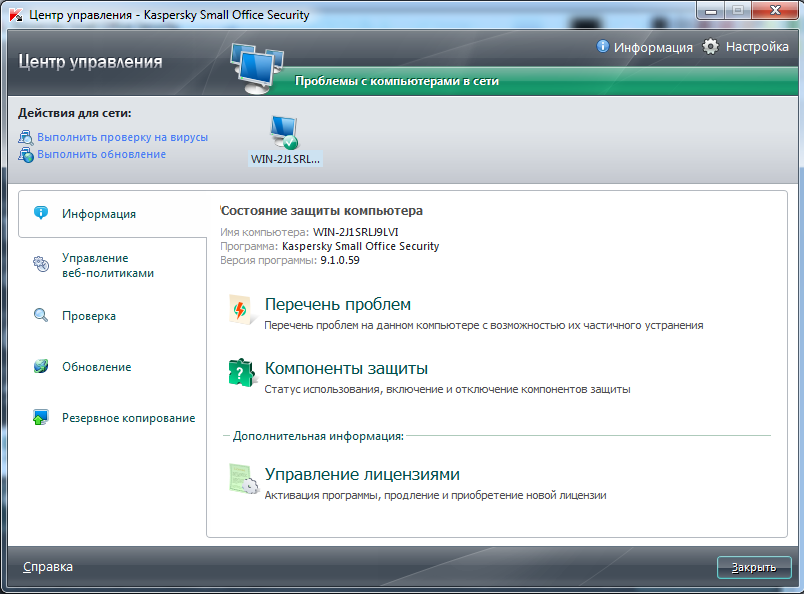Click the web policy gear icon in sidebar
The height and width of the screenshot is (594, 804).
(x=41, y=264)
